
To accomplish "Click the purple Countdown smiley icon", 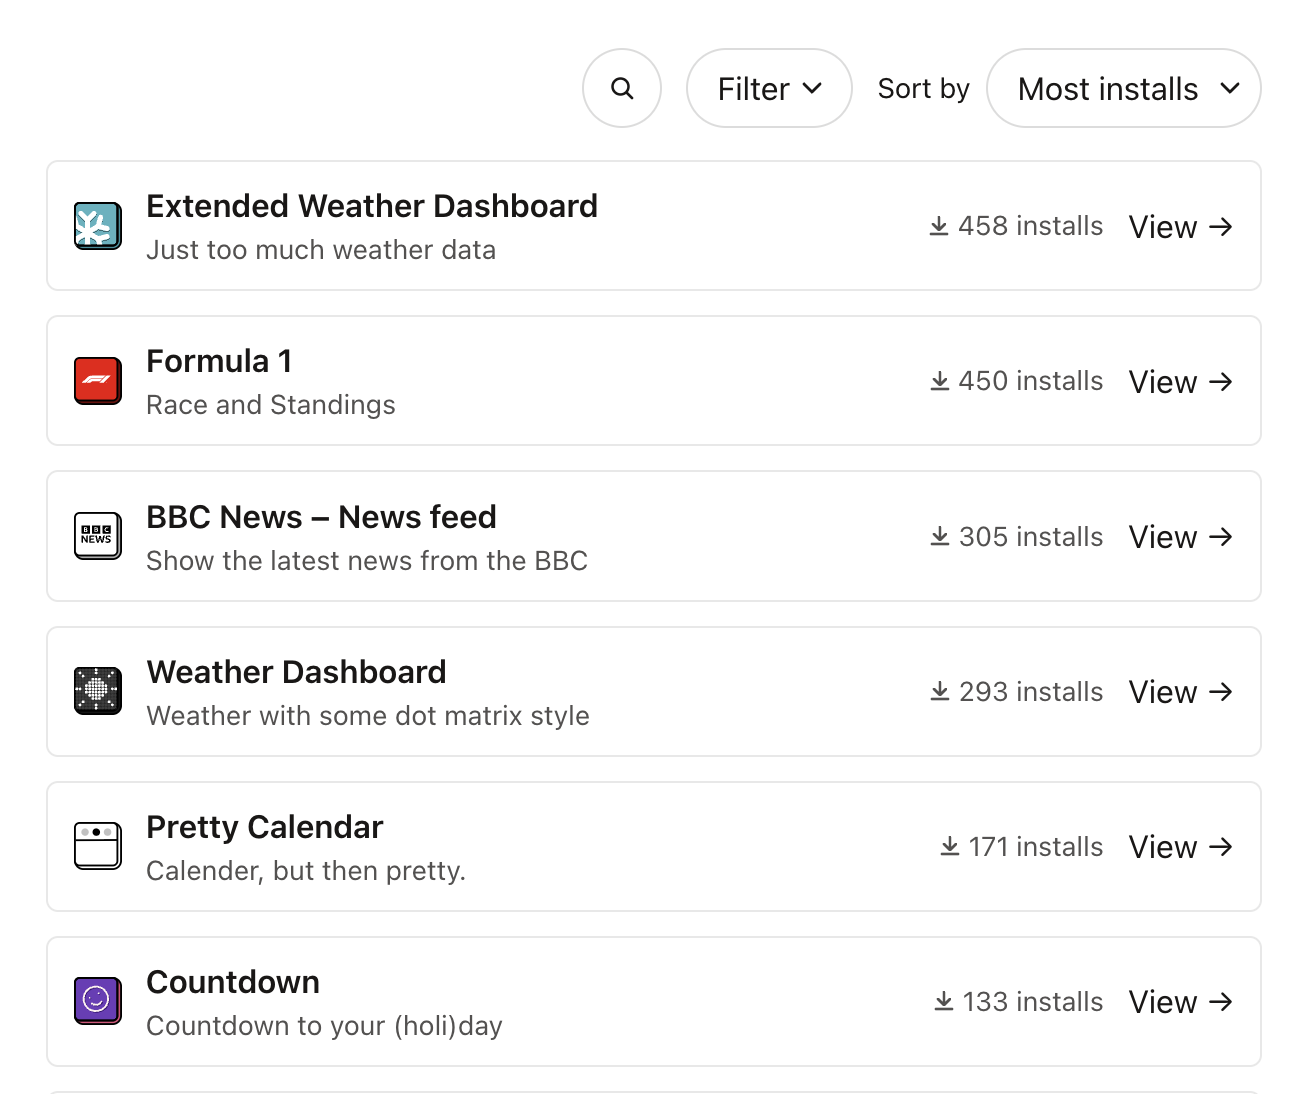I will click(x=98, y=1001).
